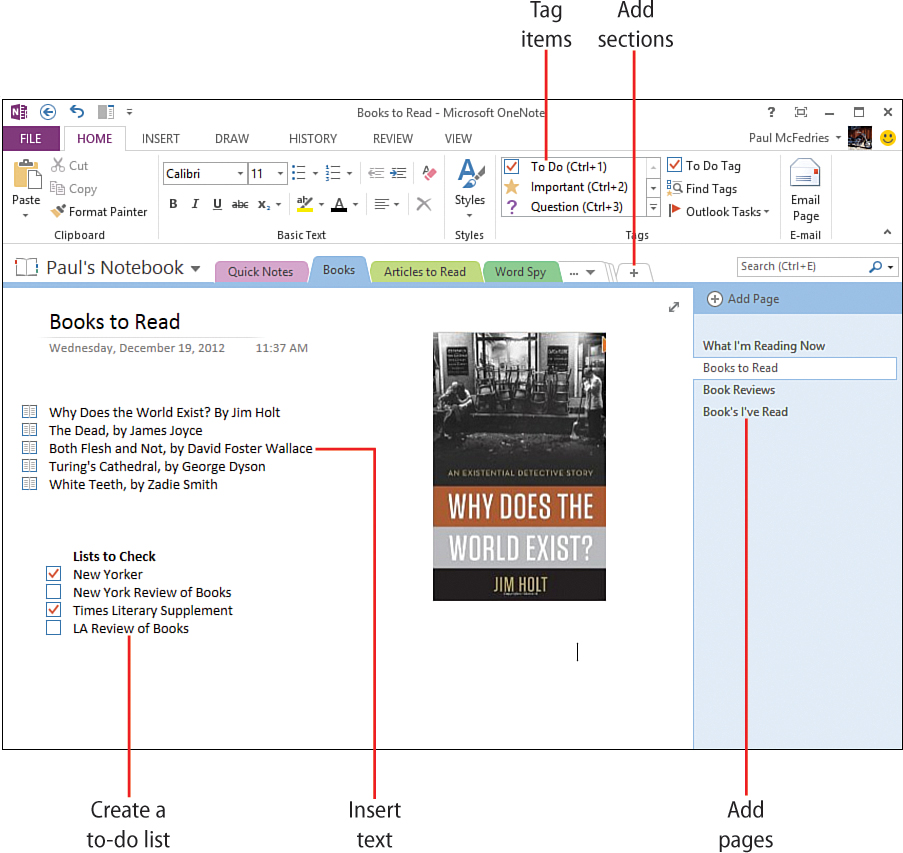Screen dimensions: 903x853
Task: Click the bulleted list icon
Action: tap(298, 173)
